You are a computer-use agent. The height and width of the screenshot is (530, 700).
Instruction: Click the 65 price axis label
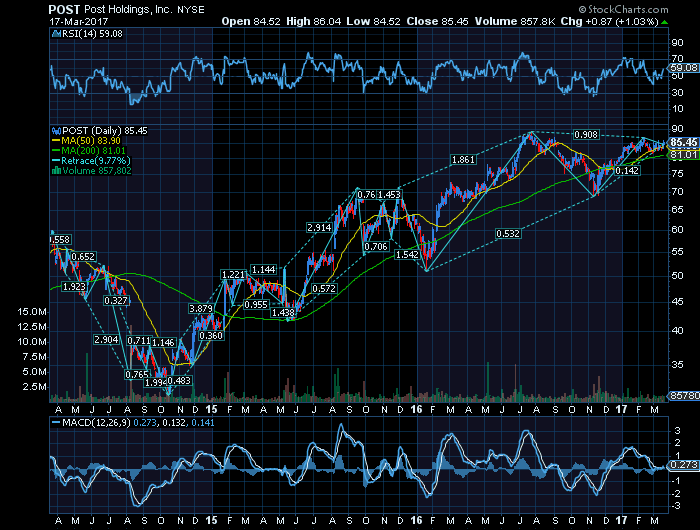(x=677, y=210)
